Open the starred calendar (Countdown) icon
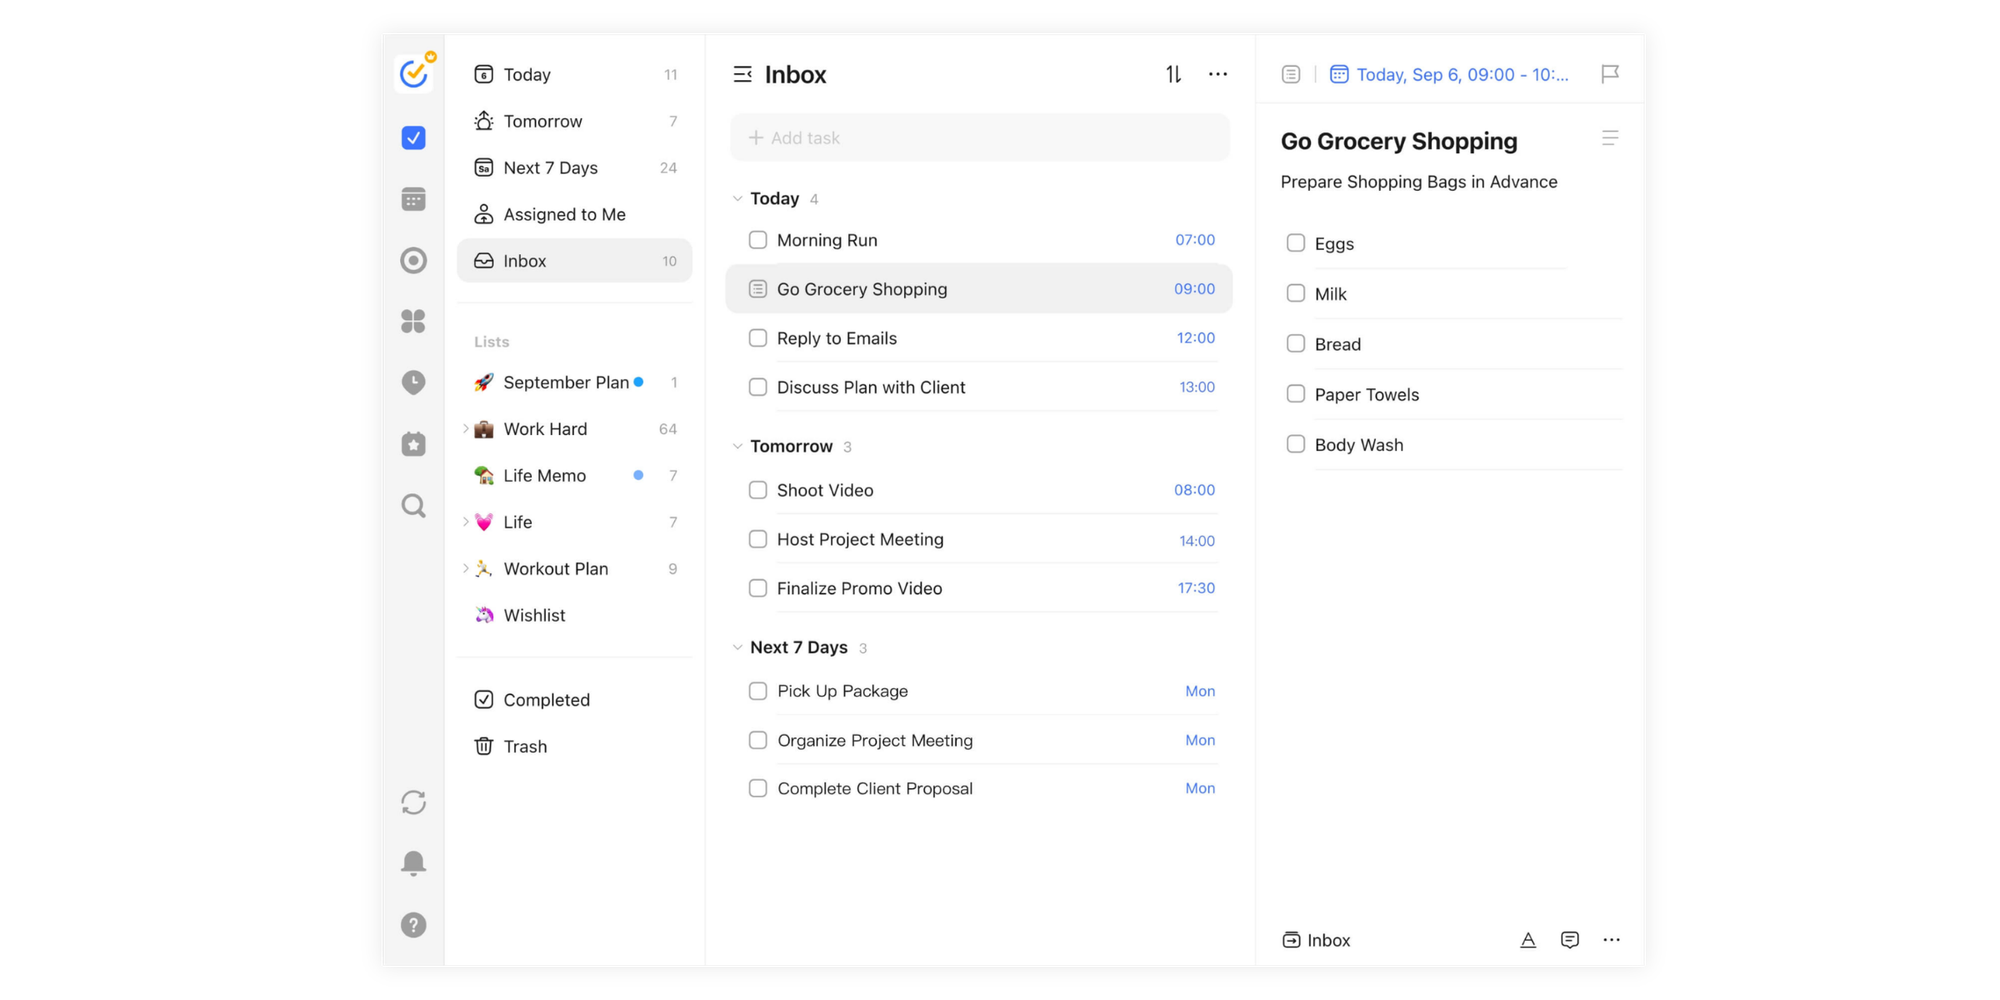 [414, 444]
